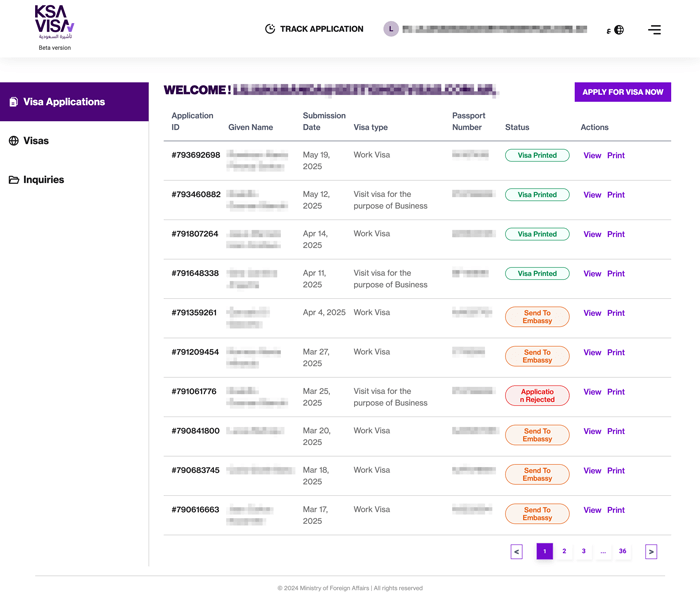Click Visa Printed status for #793692698
This screenshot has width=700, height=592.
pyautogui.click(x=537, y=155)
